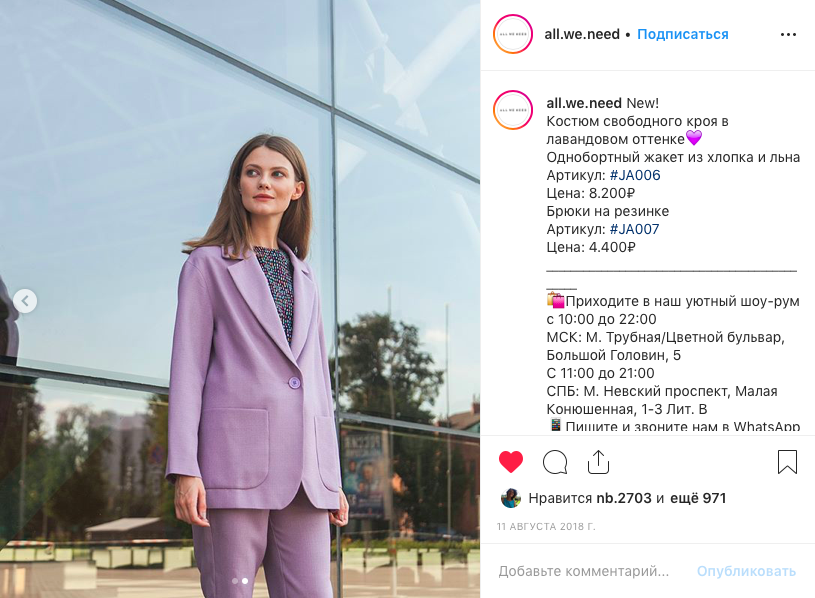View the ещё 971 likes list
Viewport: 815px width, 598px height.
(x=698, y=498)
